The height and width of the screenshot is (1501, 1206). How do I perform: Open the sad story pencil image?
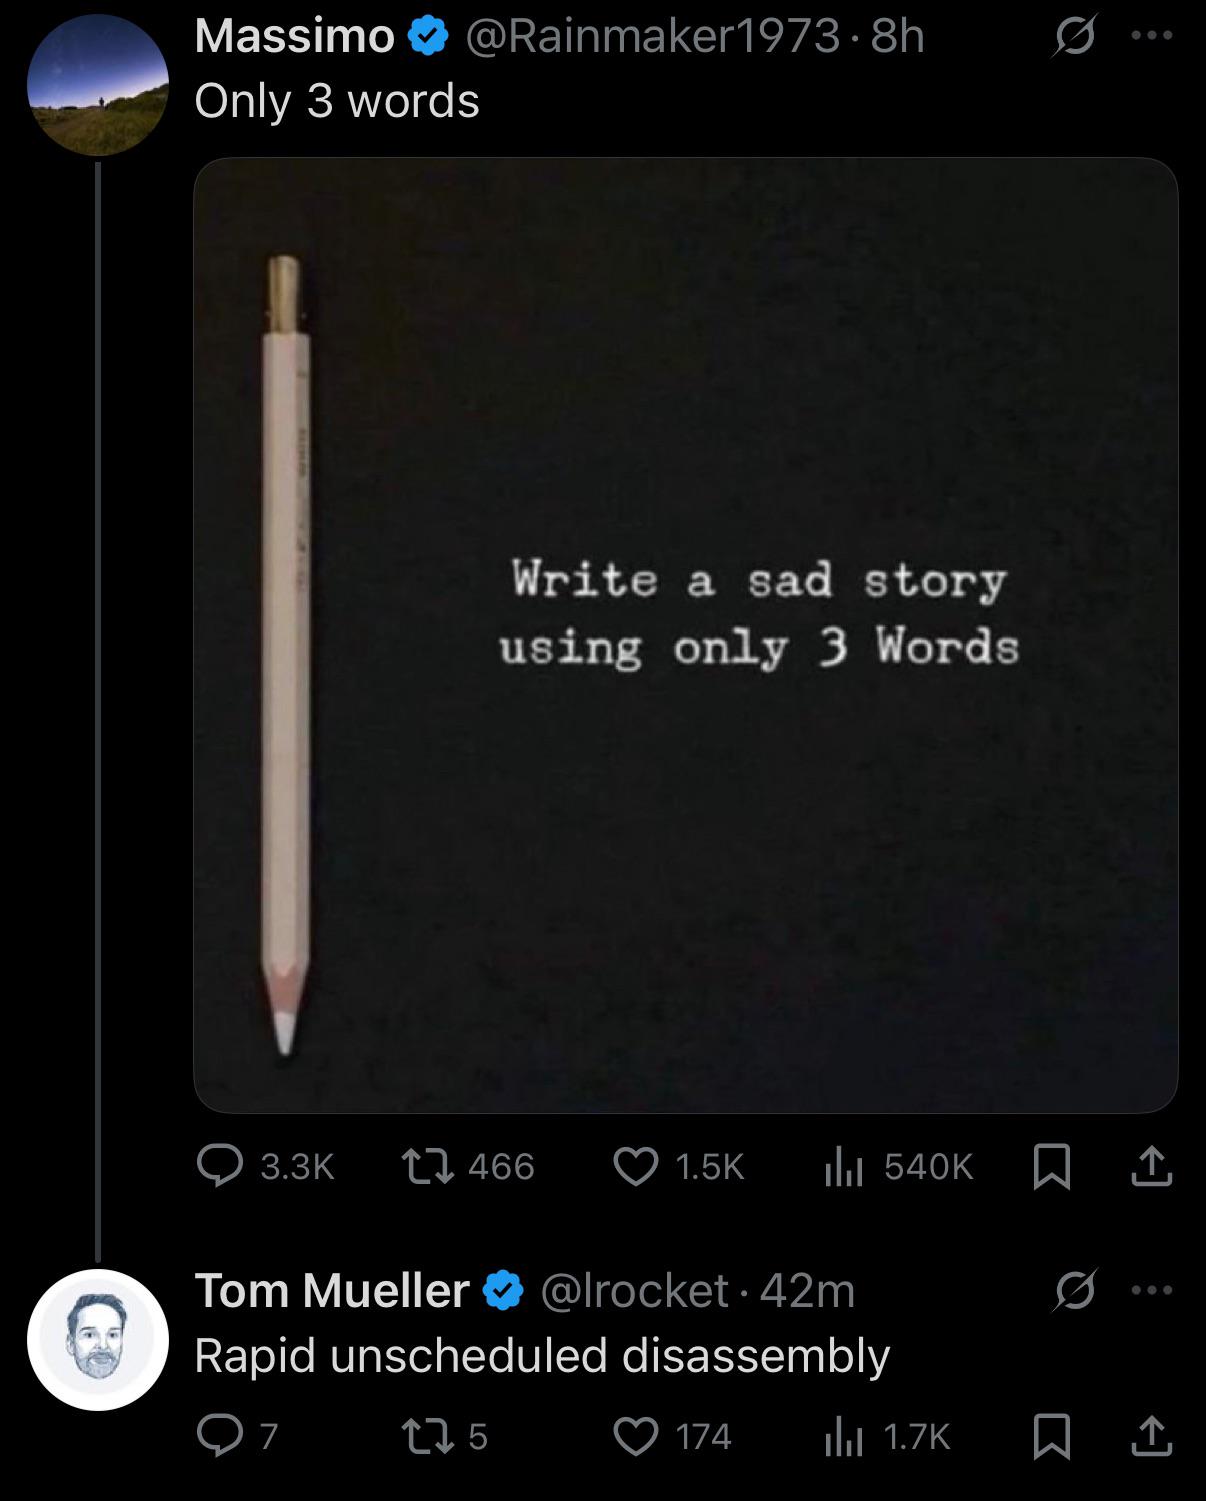[x=686, y=635]
